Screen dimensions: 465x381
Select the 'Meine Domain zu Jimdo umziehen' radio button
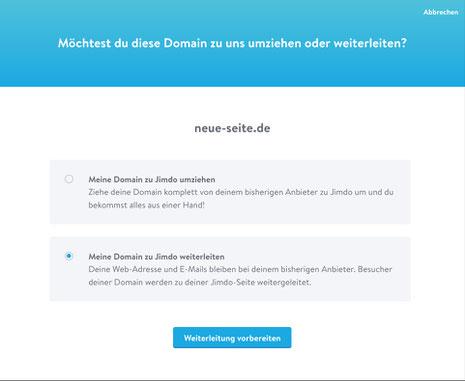coord(69,179)
